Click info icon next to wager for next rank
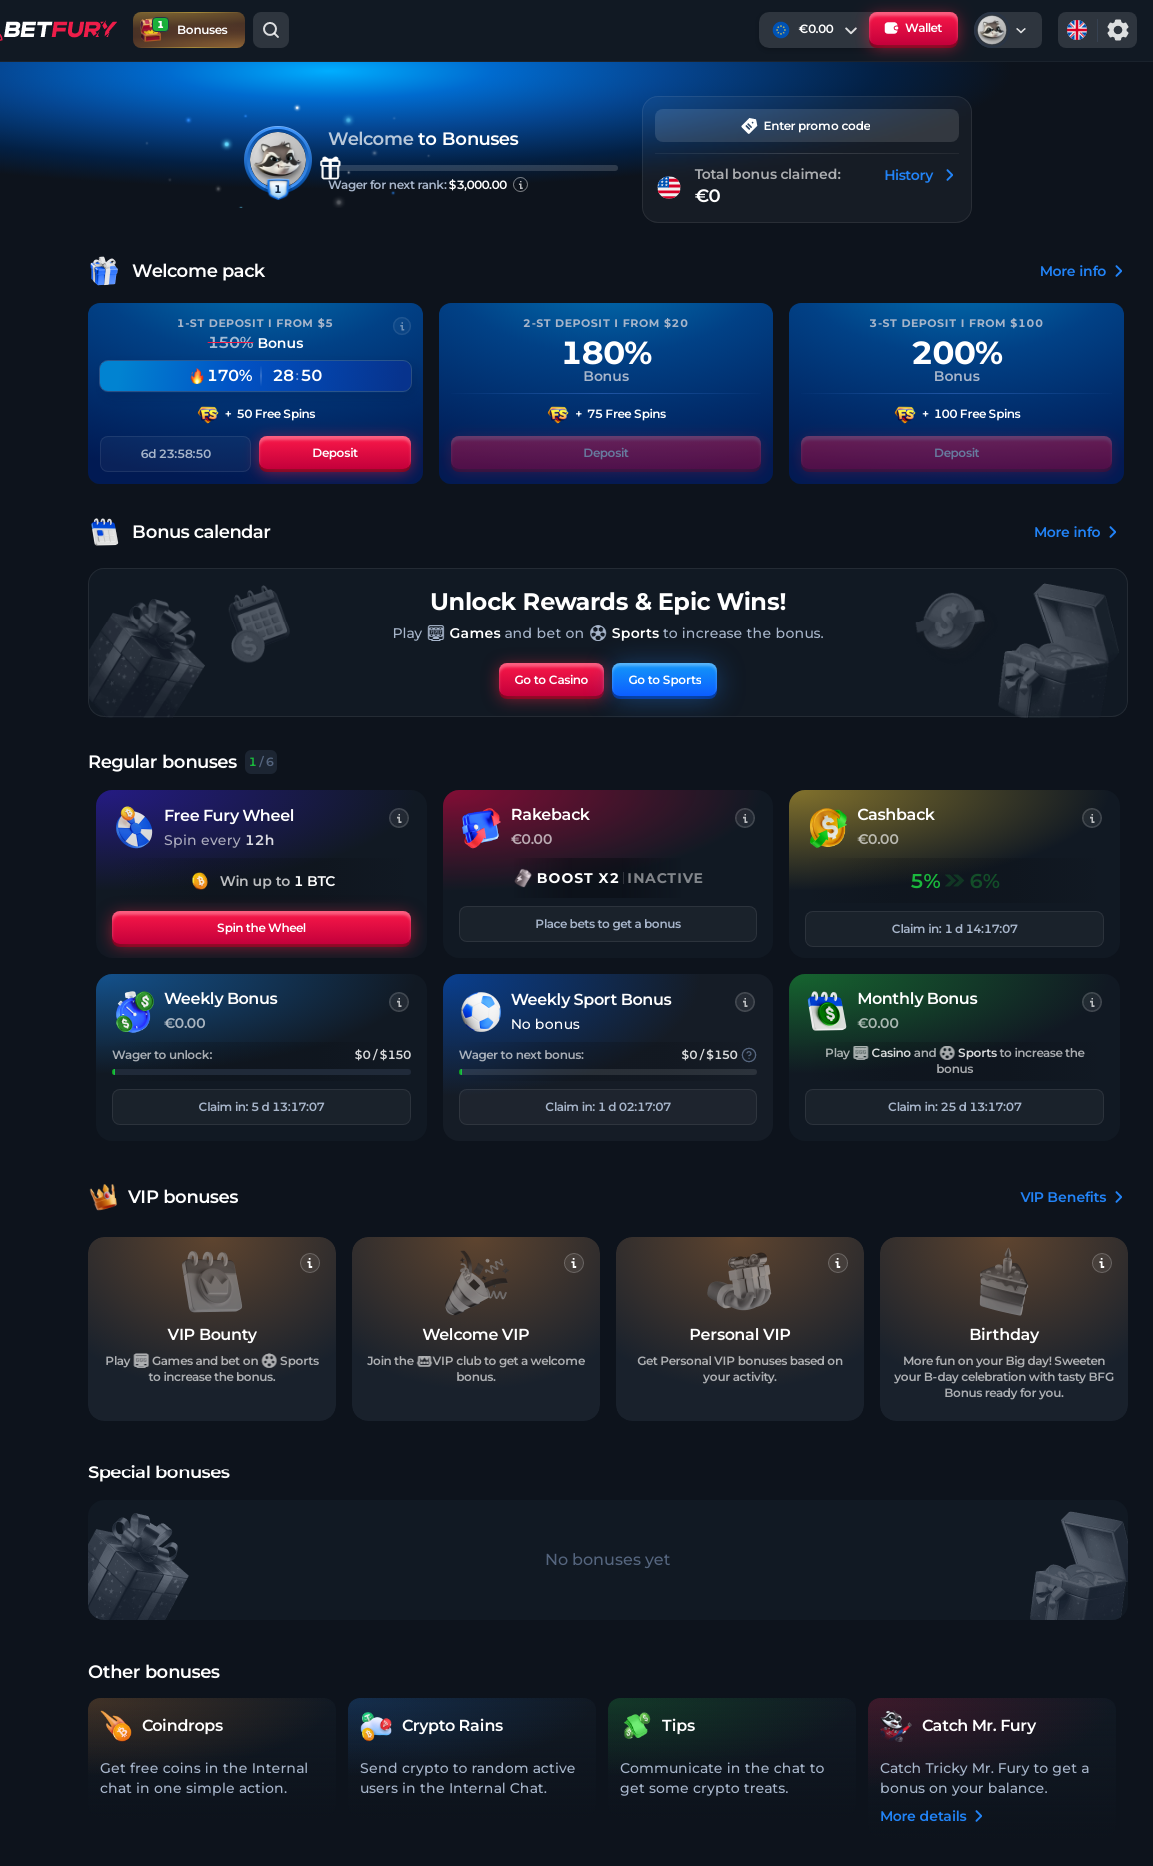Image resolution: width=1153 pixels, height=1866 pixels. tap(521, 185)
